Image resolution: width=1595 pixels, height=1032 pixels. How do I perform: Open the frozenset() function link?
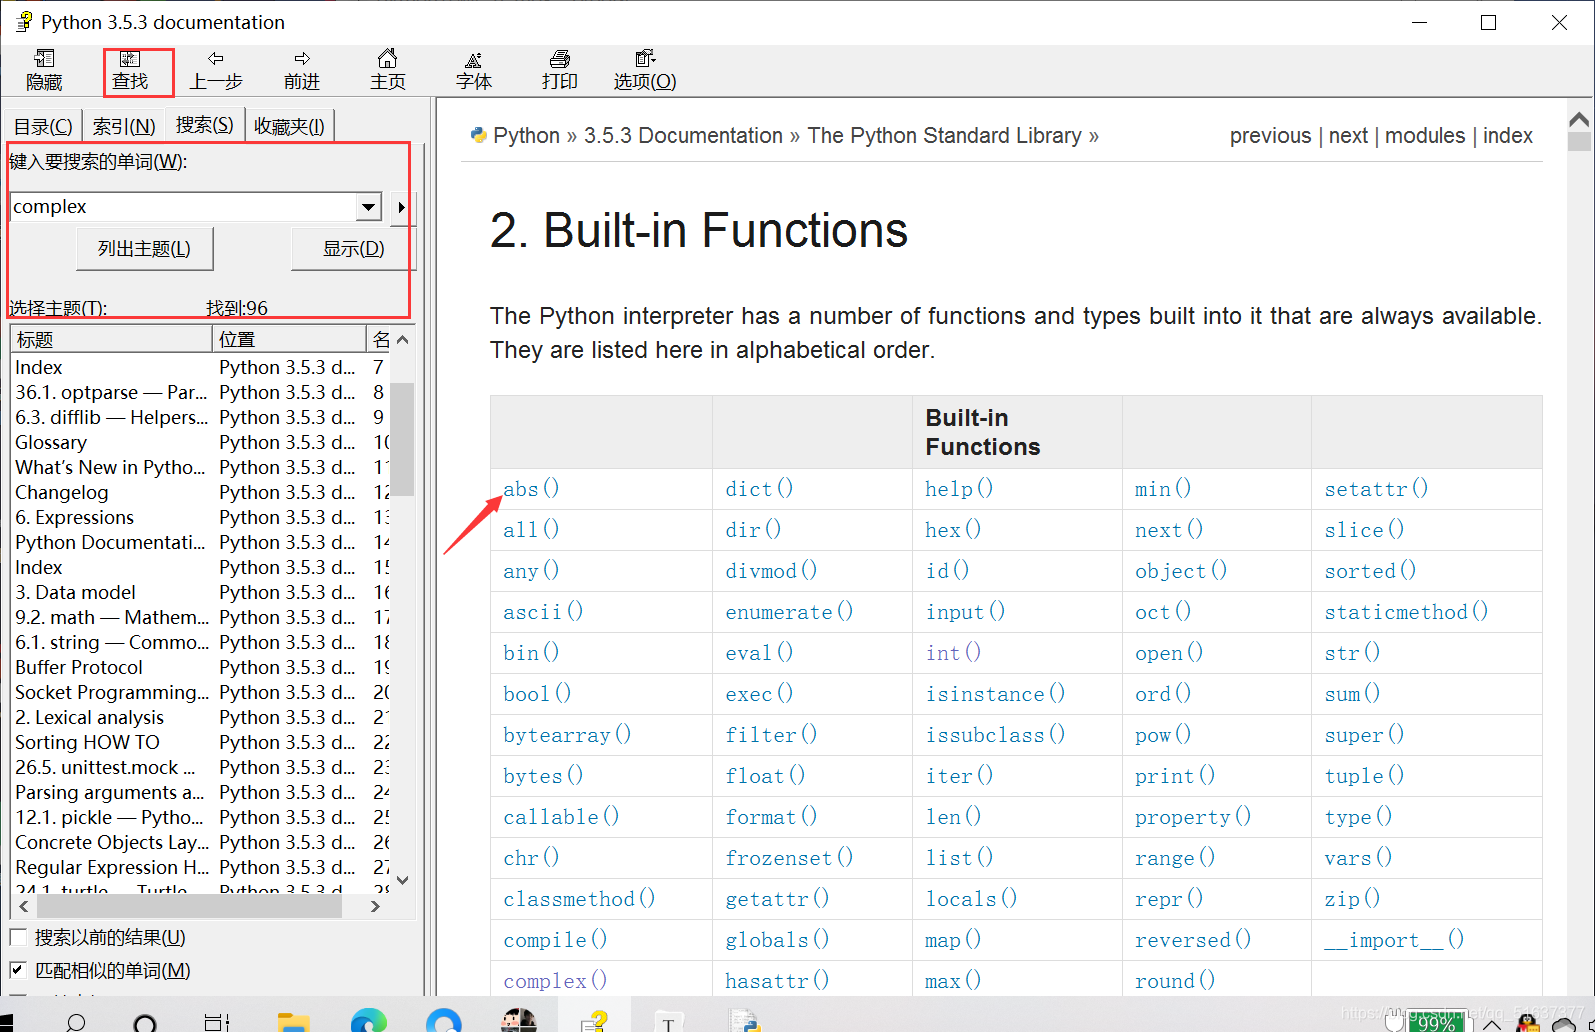(789, 857)
